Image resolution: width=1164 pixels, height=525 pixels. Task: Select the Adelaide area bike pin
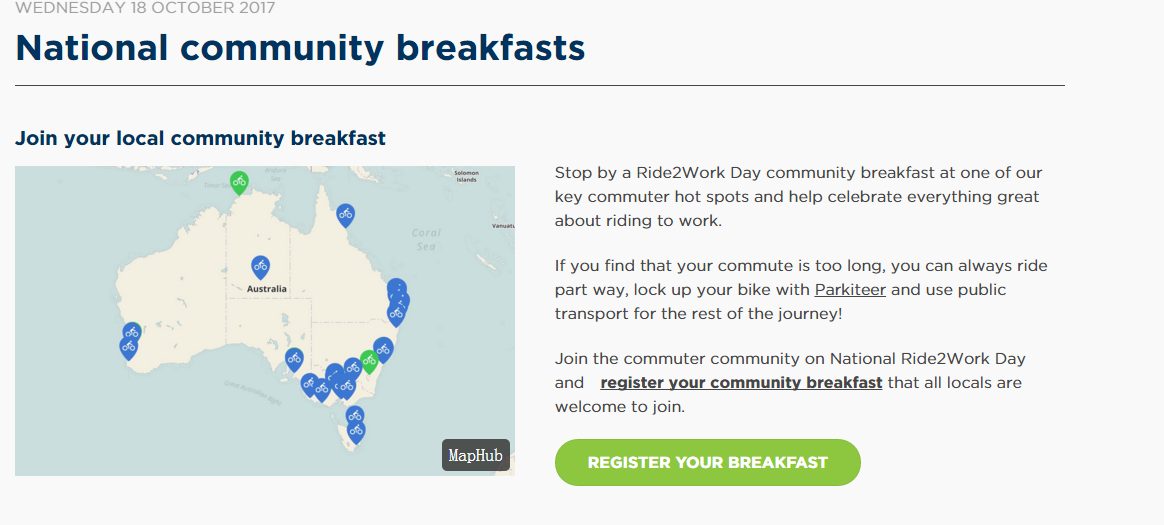294,359
